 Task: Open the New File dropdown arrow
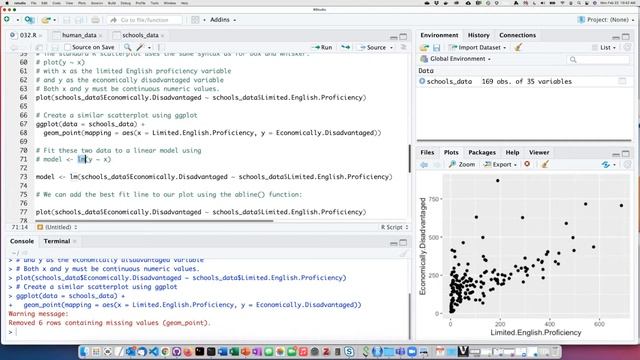click(18, 20)
